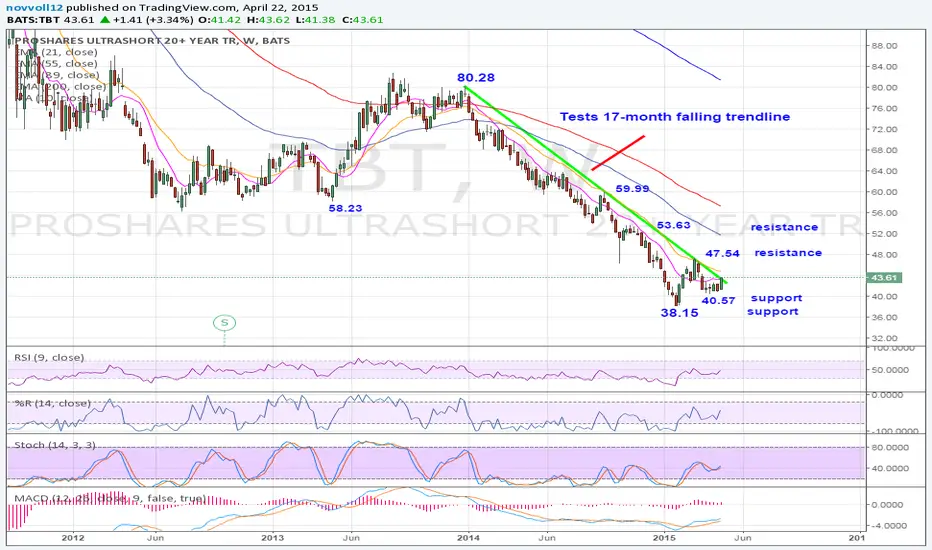This screenshot has width=932, height=550.
Task: Click the 60.00 price scale label
Action: [x=885, y=192]
